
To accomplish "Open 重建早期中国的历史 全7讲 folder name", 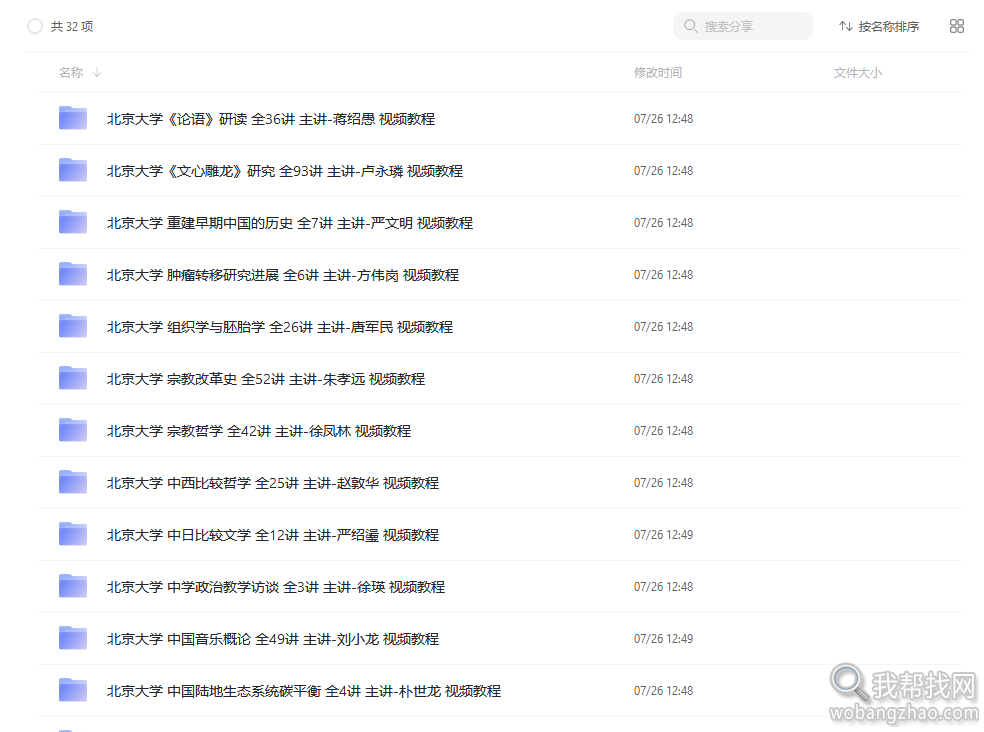I will [x=290, y=223].
